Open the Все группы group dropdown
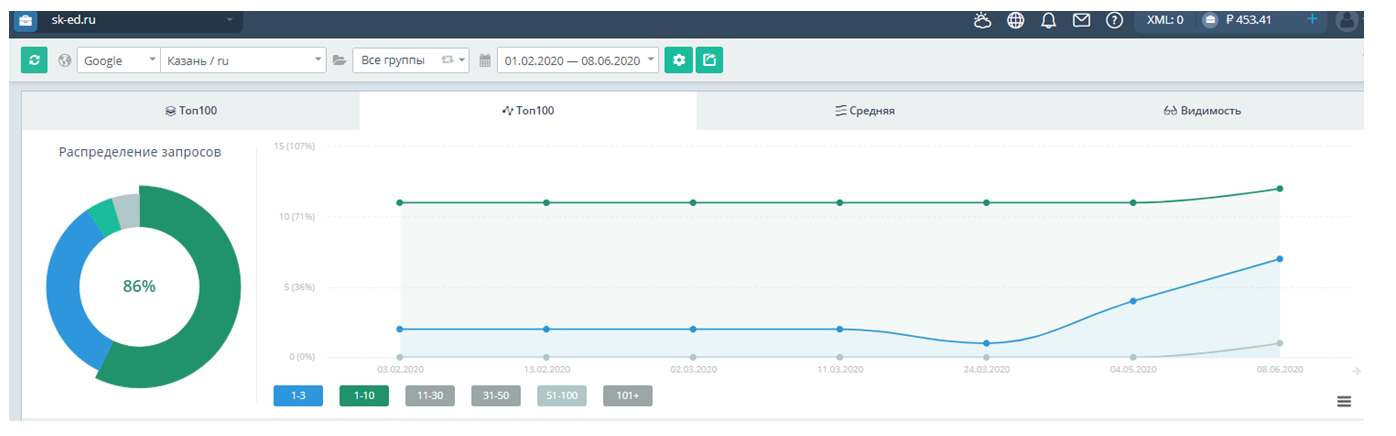 pos(411,60)
